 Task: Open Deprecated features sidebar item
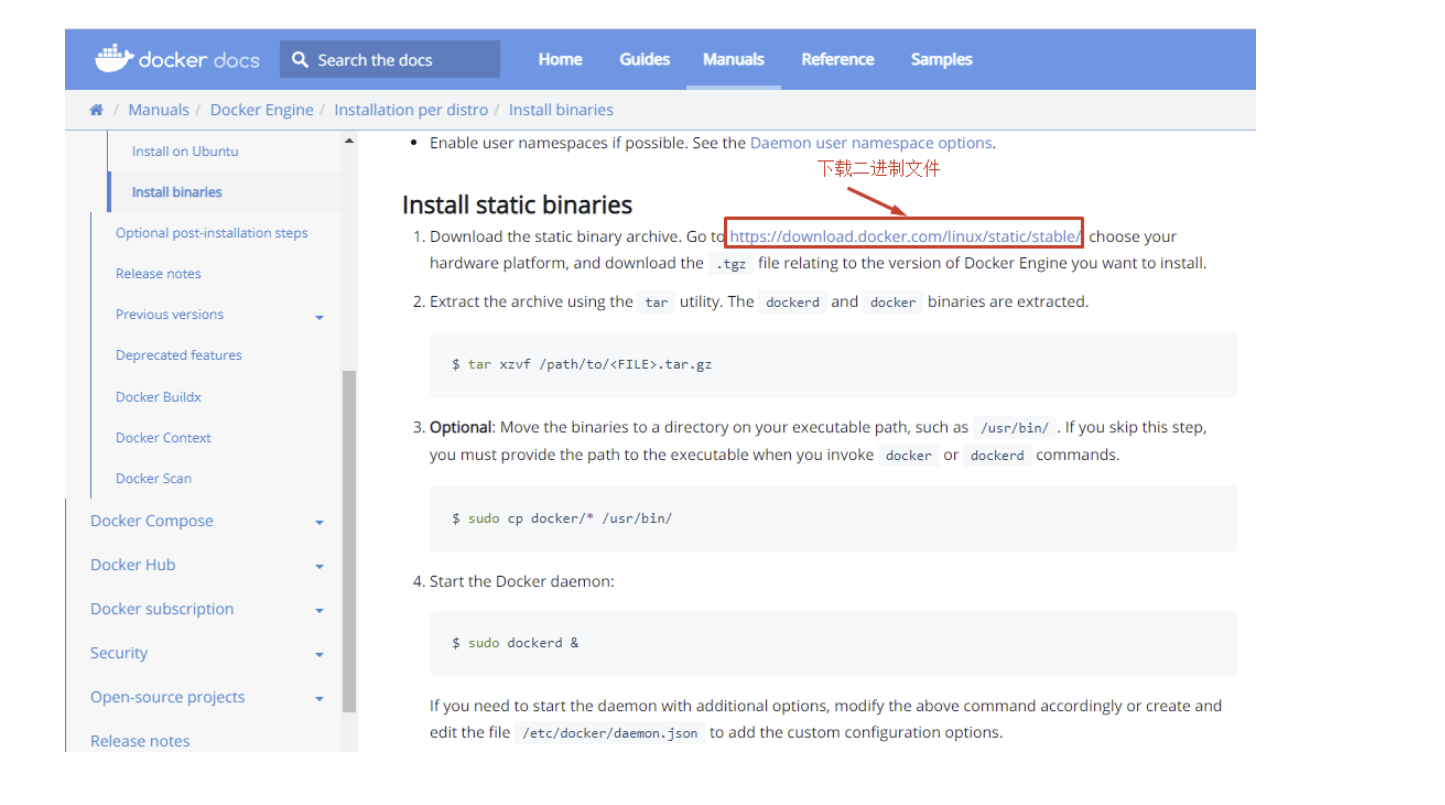(178, 355)
